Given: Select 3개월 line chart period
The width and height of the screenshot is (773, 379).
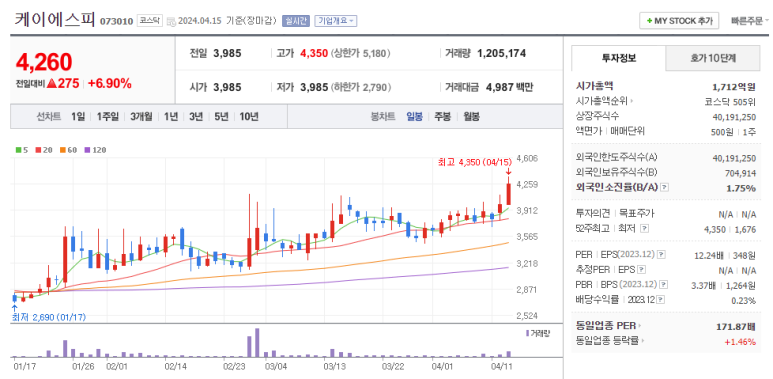Looking at the screenshot, I should [x=141, y=117].
